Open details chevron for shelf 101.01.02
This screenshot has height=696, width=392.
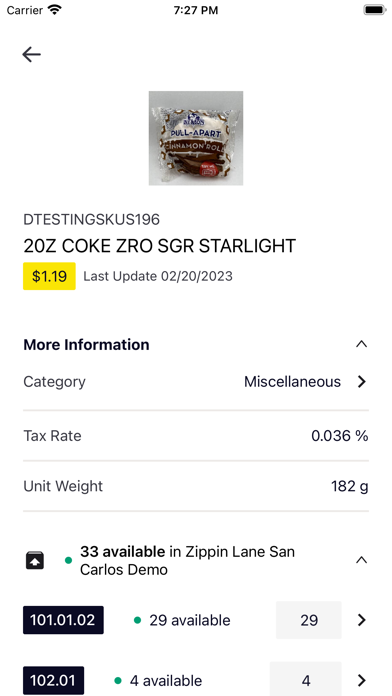[x=362, y=620]
